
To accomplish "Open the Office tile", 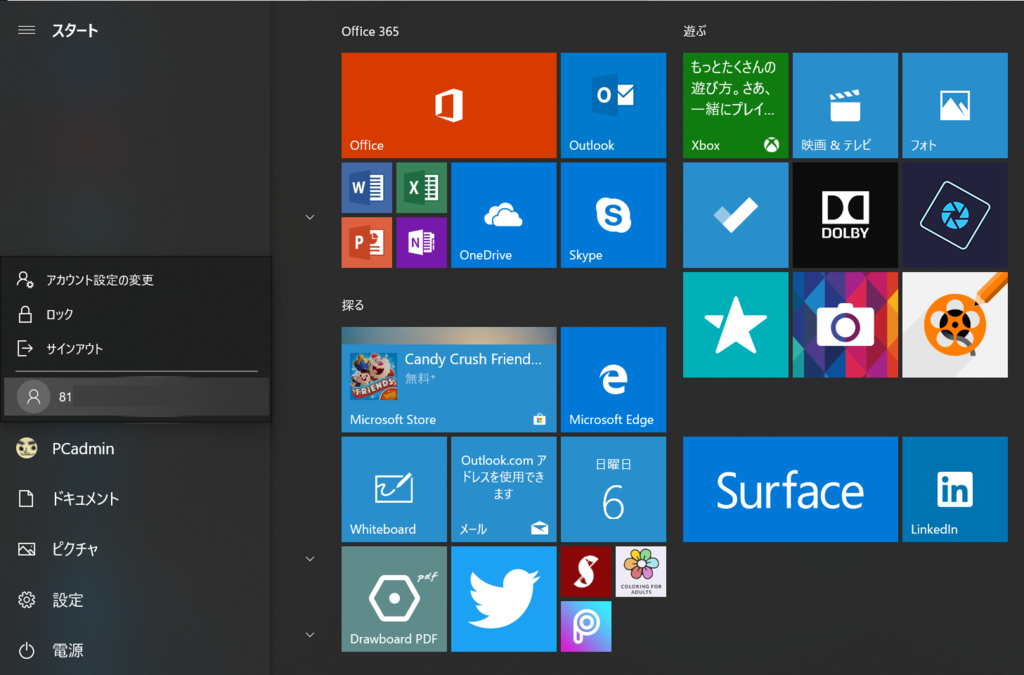I will point(449,105).
